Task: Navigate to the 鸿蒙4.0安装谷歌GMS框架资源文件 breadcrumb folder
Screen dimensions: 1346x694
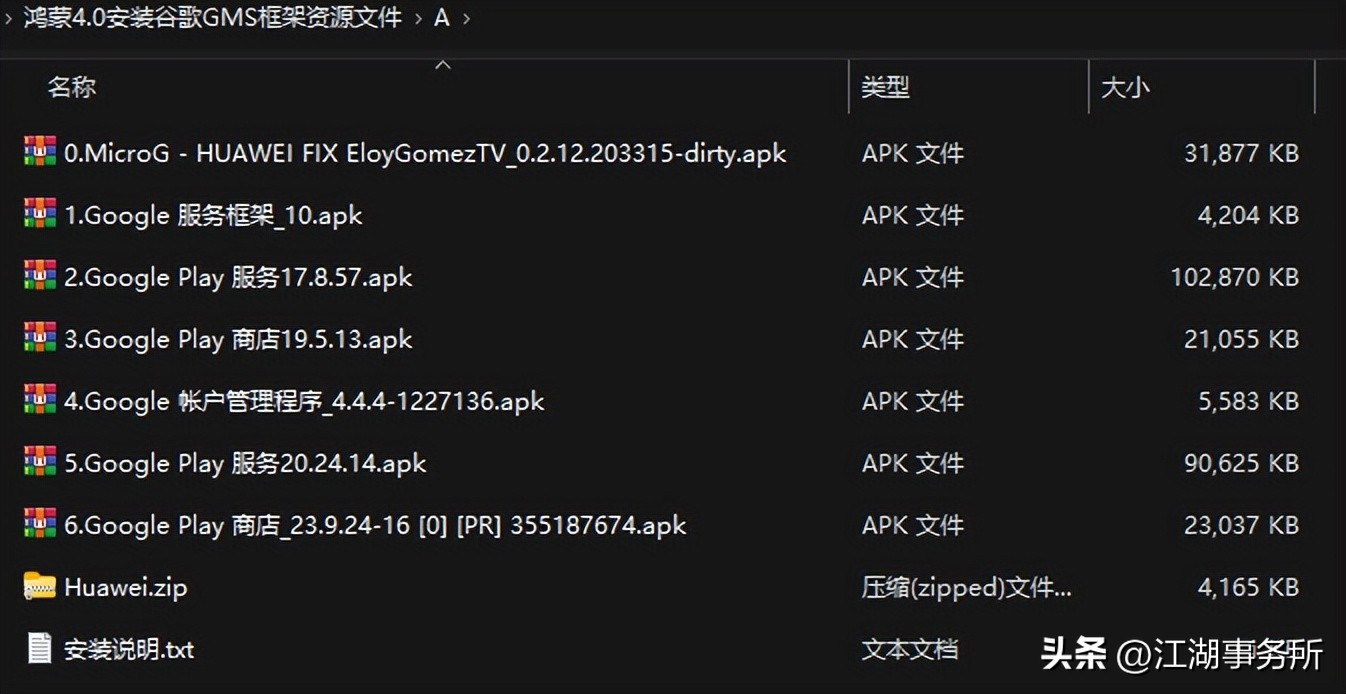Action: (x=213, y=18)
